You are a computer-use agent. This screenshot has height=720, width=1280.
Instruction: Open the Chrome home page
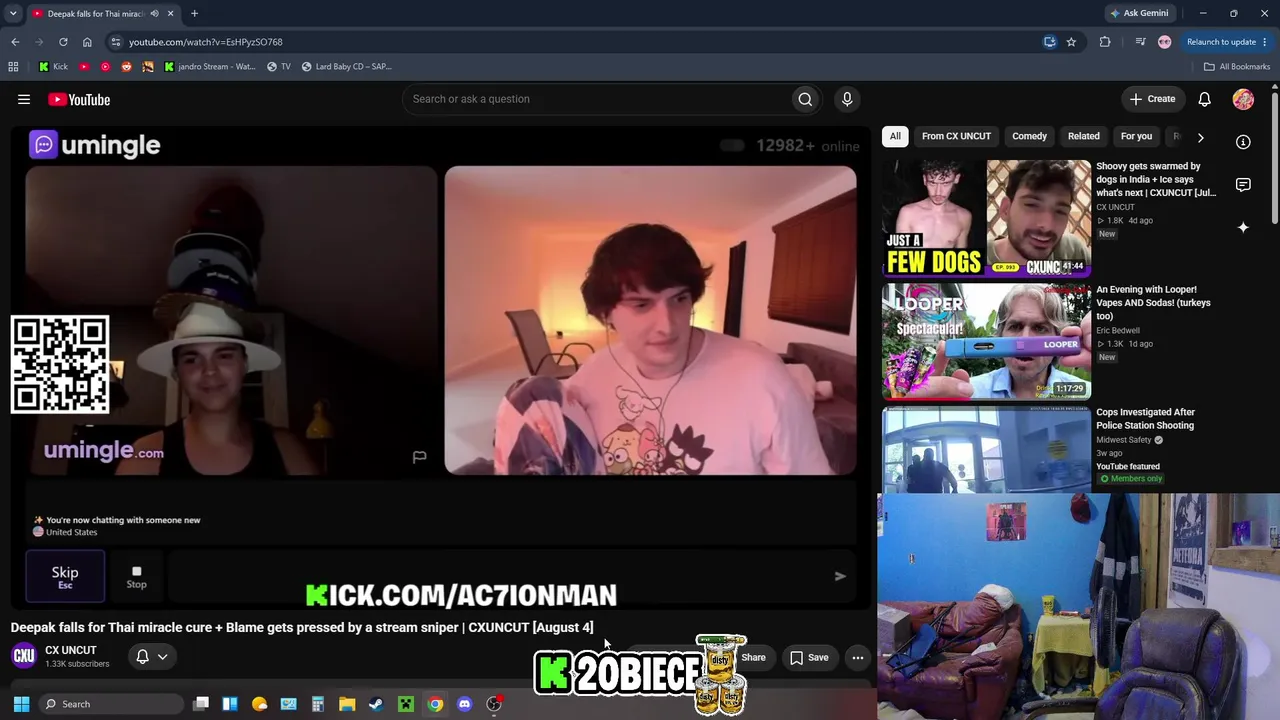[87, 42]
